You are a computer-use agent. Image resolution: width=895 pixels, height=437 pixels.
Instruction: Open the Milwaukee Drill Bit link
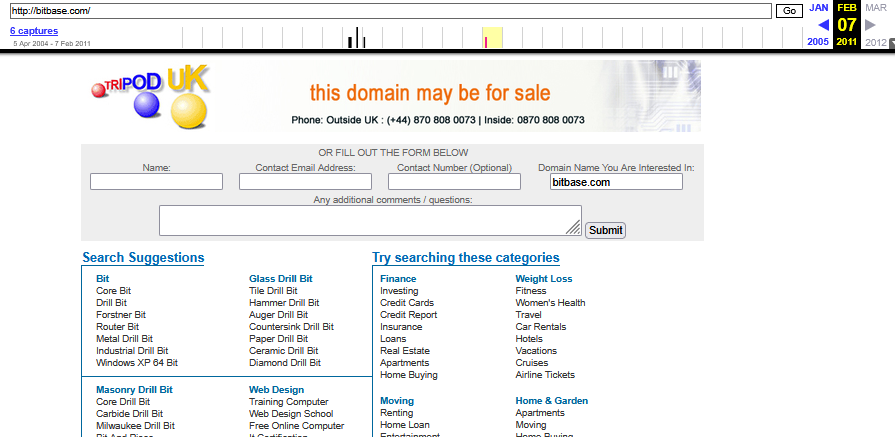[x=135, y=426]
